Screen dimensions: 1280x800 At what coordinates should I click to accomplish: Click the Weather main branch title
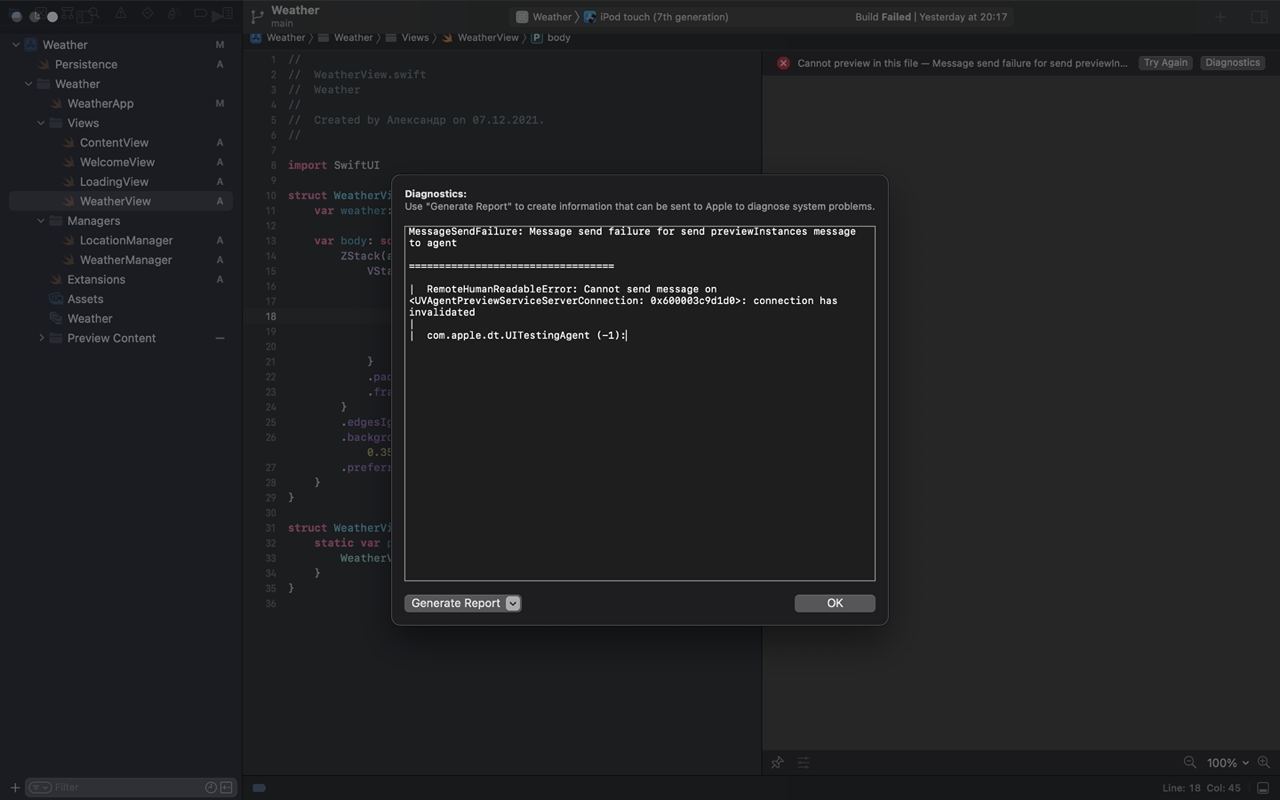[295, 16]
